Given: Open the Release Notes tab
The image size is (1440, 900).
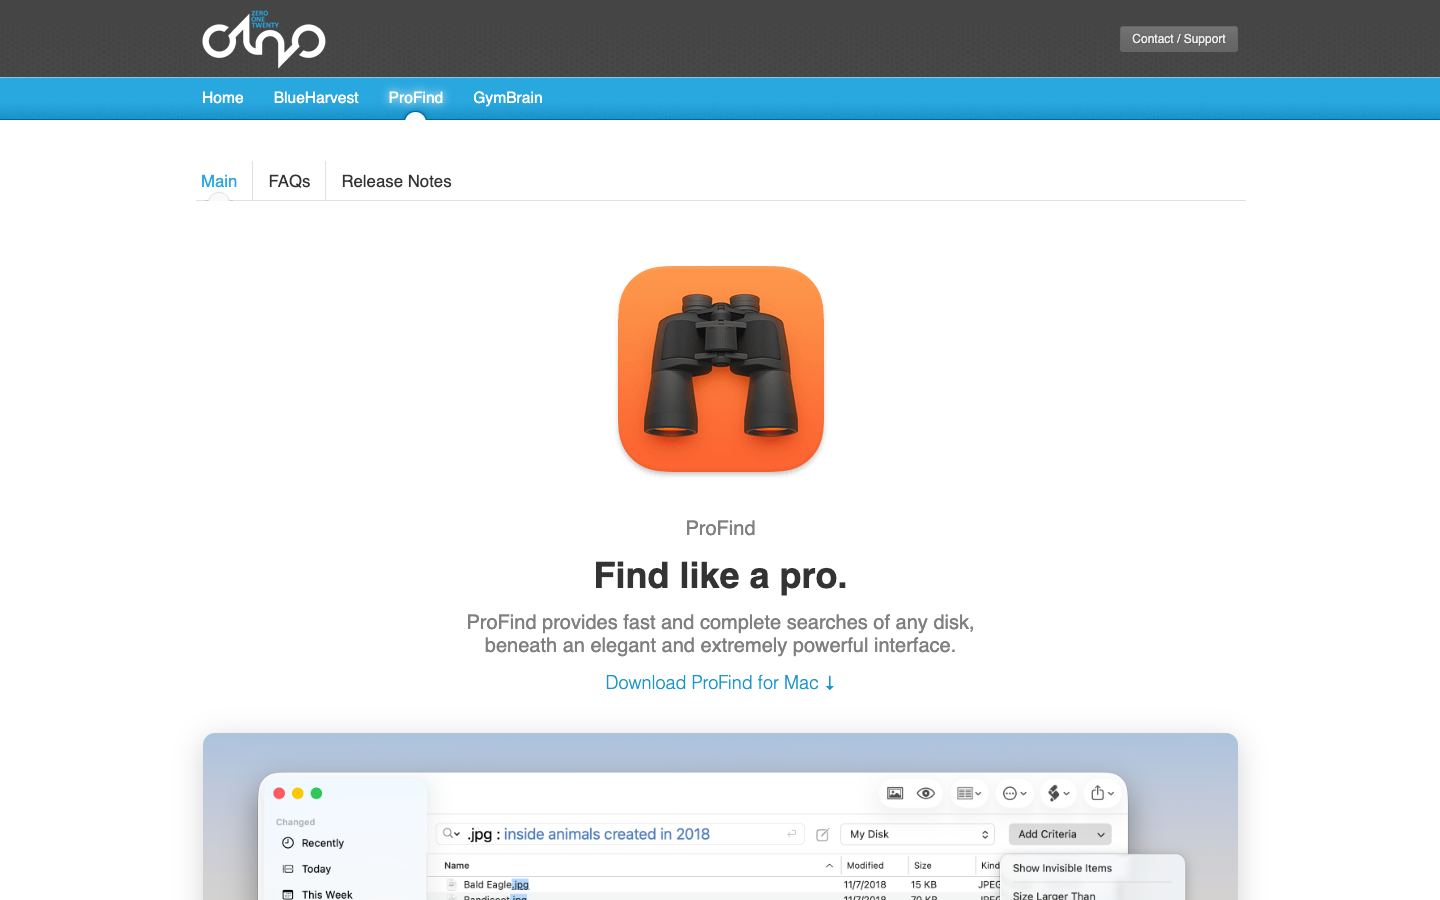Looking at the screenshot, I should pyautogui.click(x=396, y=181).
